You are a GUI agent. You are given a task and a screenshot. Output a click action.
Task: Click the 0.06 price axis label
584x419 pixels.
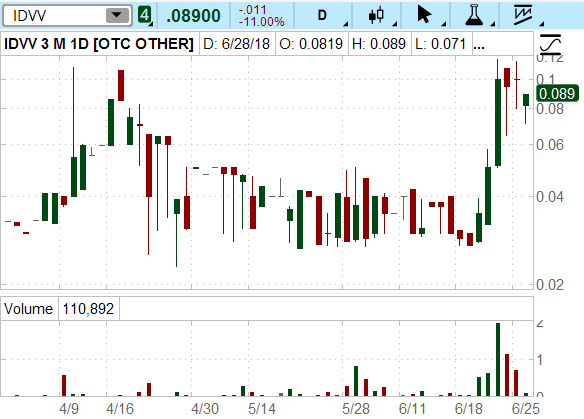[550, 145]
